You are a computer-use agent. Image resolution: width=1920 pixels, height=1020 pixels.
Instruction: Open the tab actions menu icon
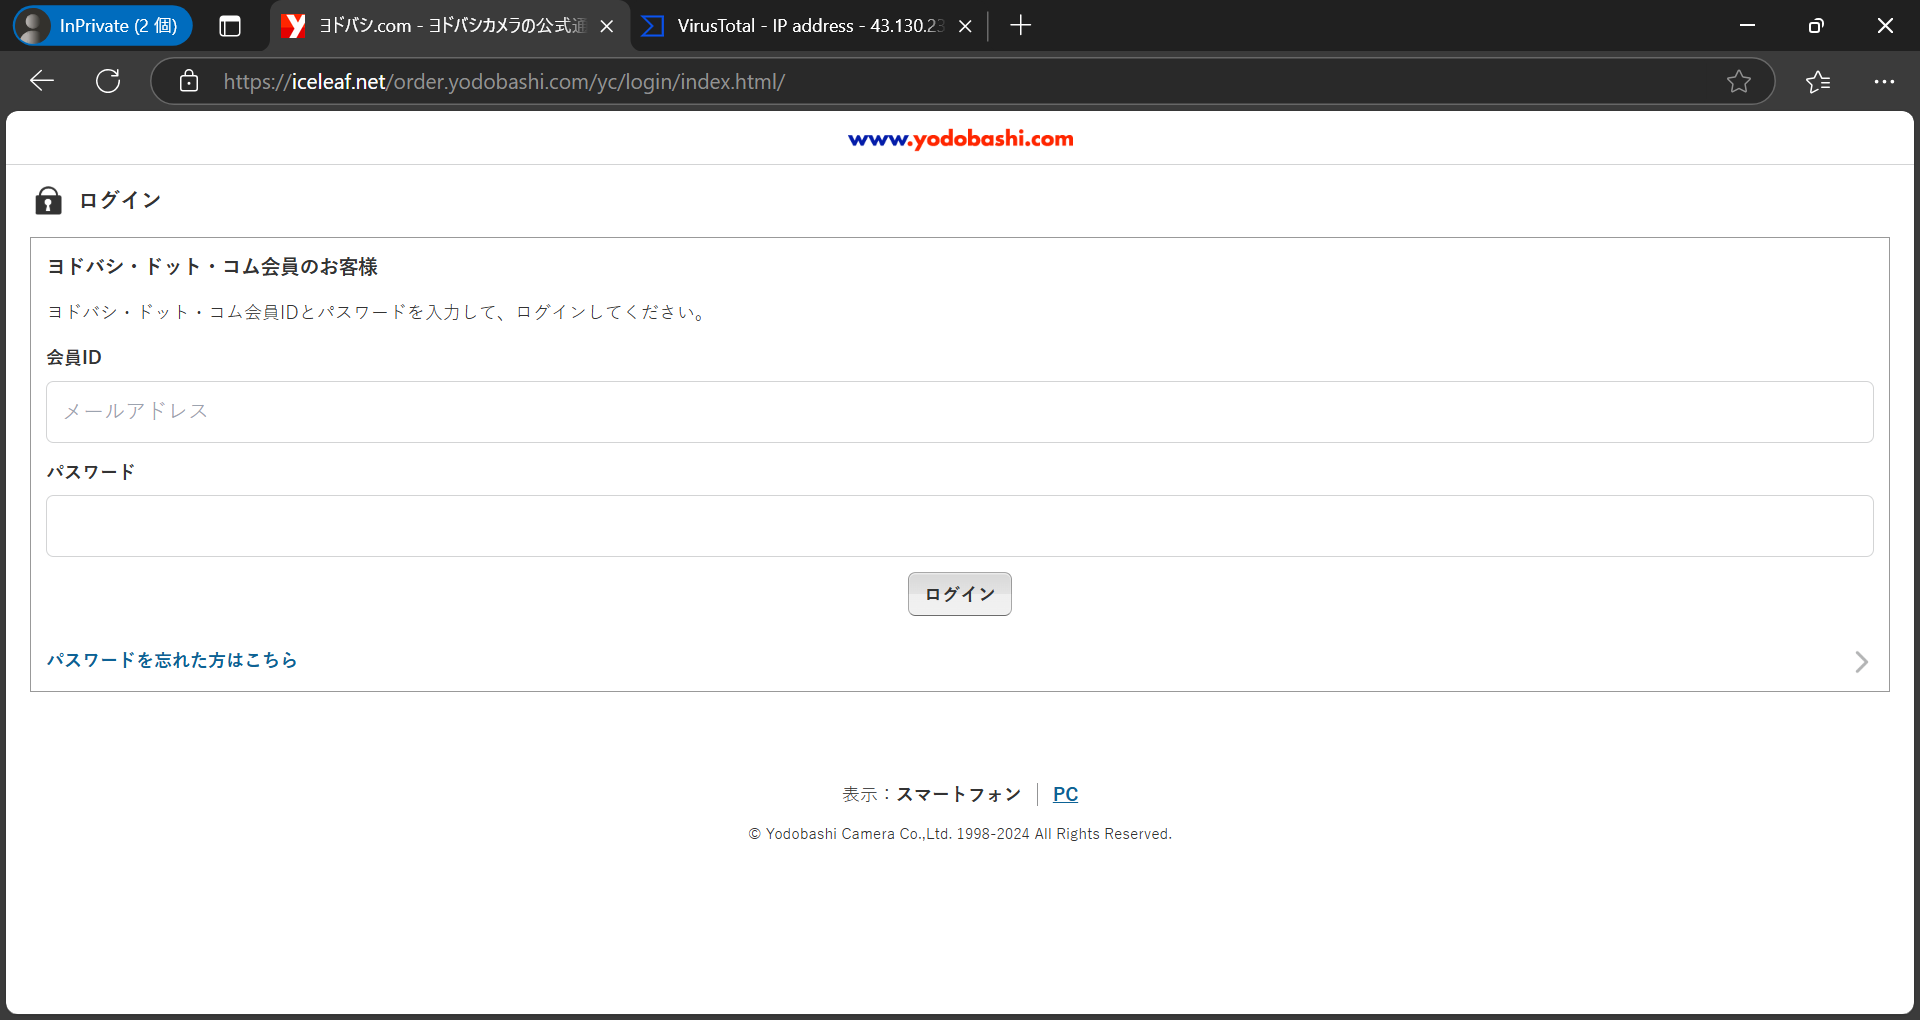(230, 26)
